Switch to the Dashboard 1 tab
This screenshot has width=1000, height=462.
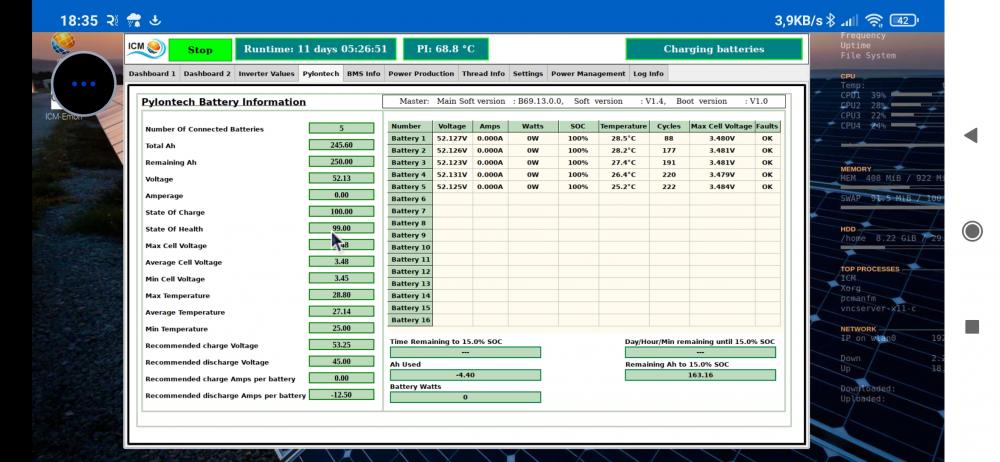tap(152, 73)
